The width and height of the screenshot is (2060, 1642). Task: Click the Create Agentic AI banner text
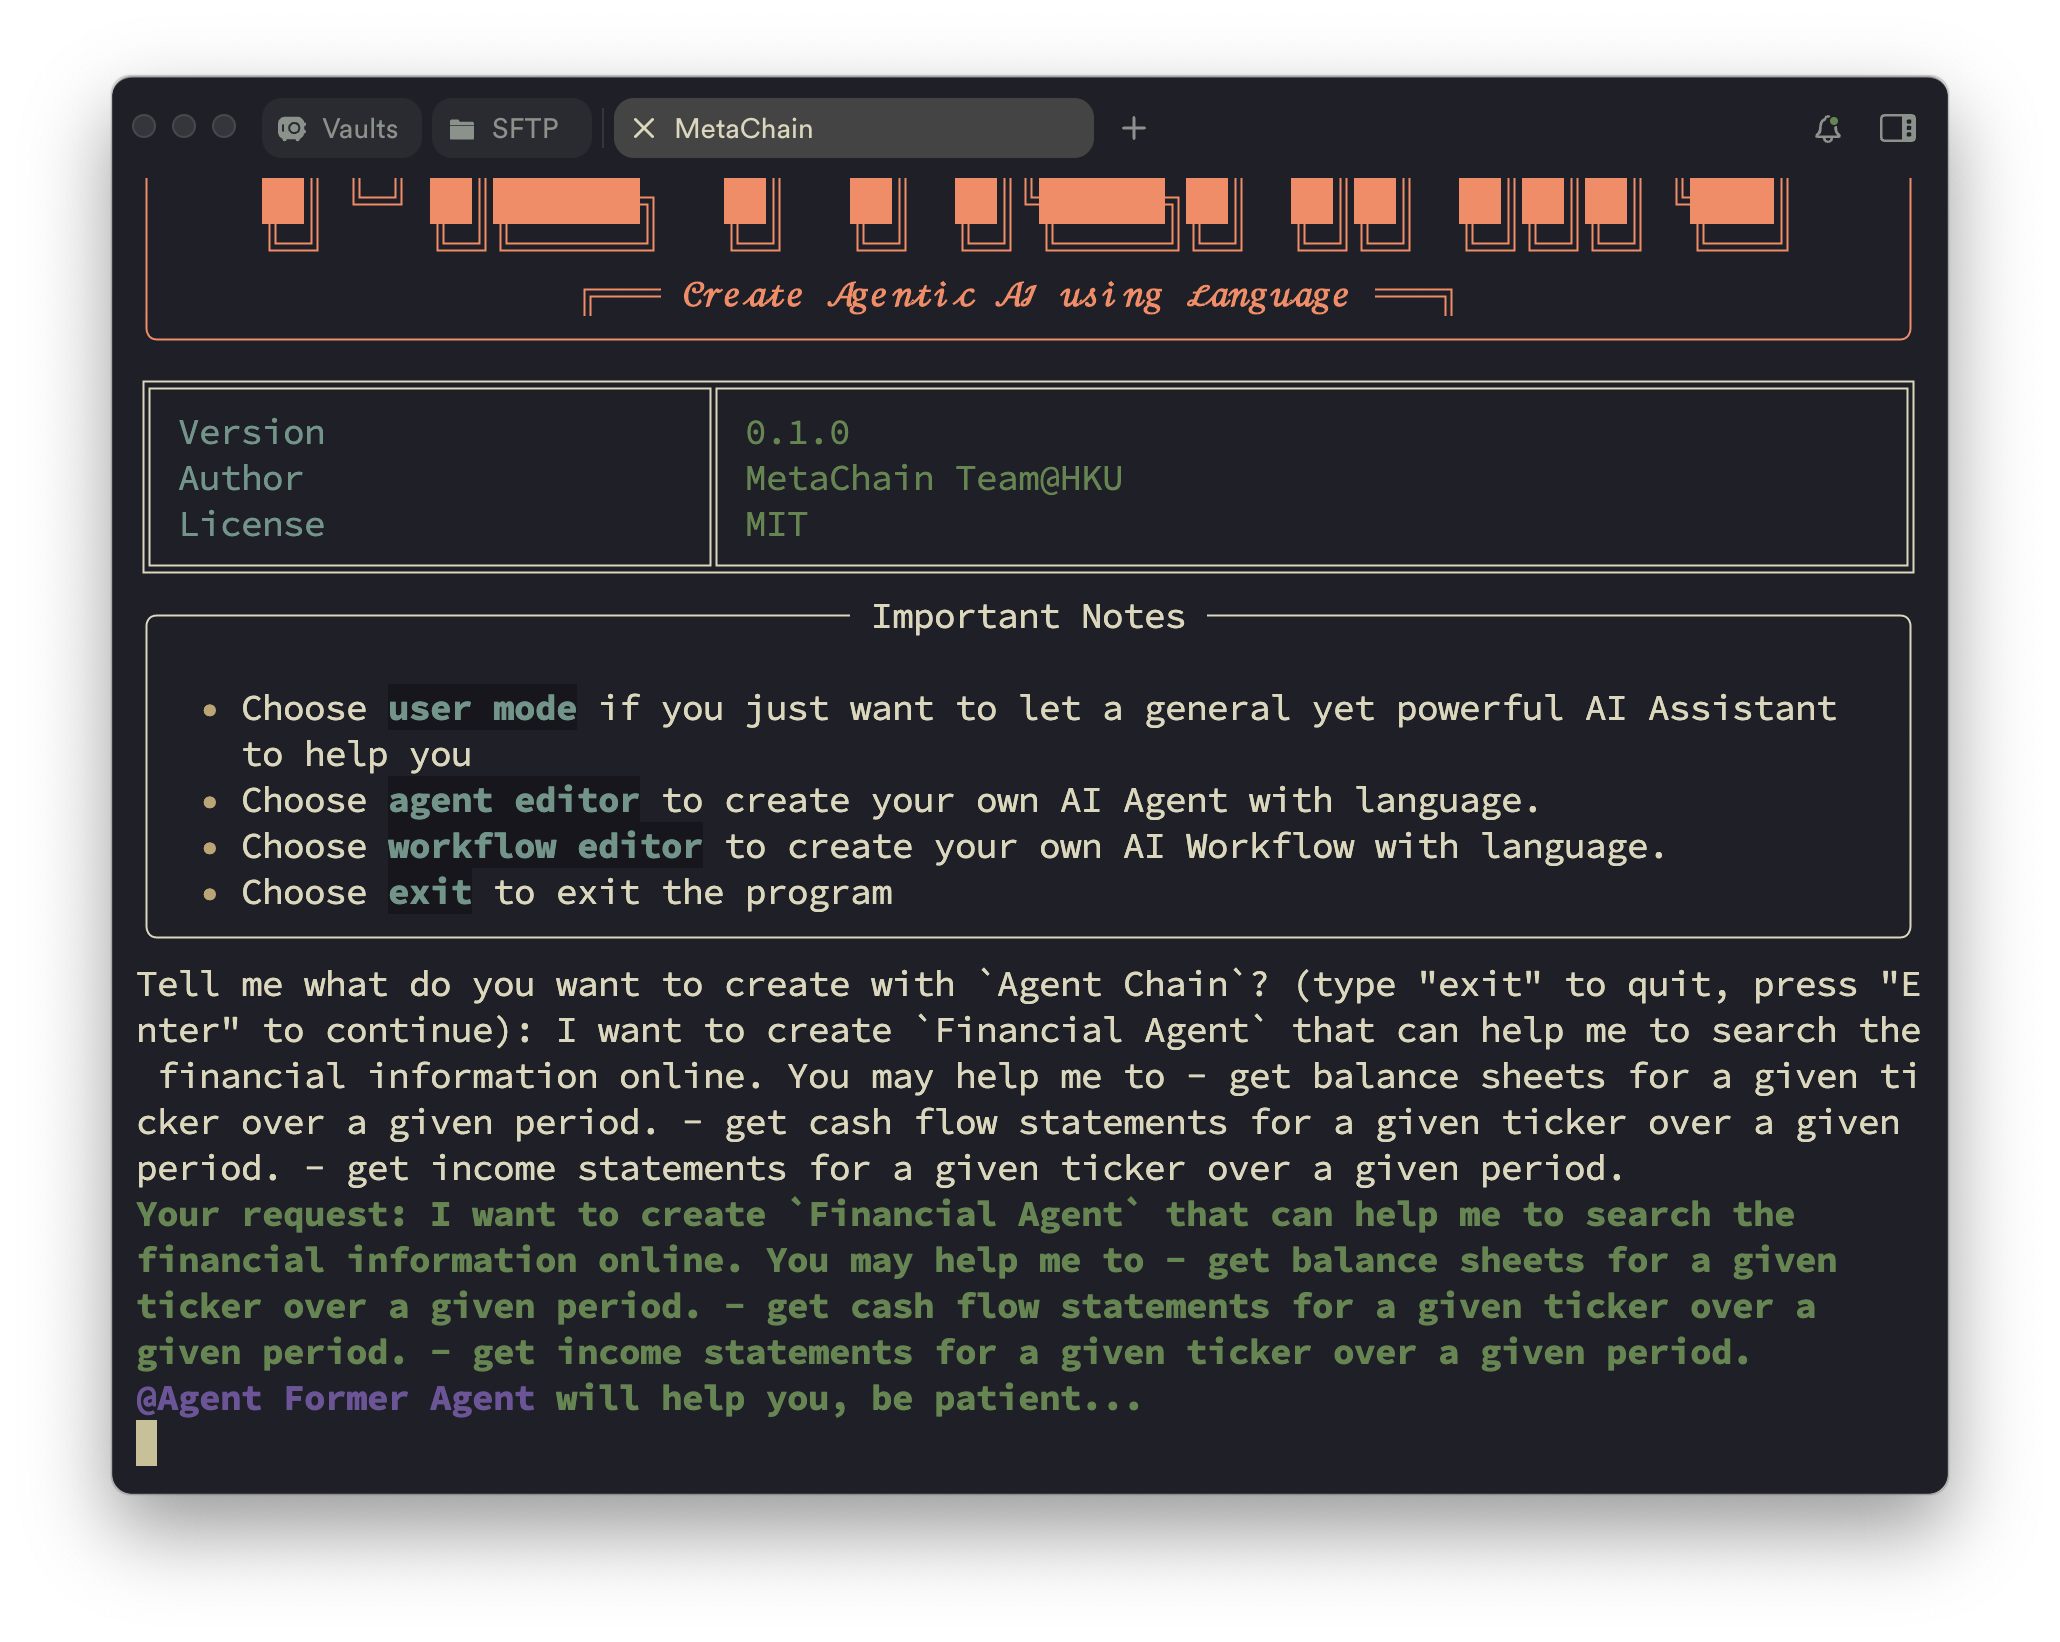click(1014, 293)
